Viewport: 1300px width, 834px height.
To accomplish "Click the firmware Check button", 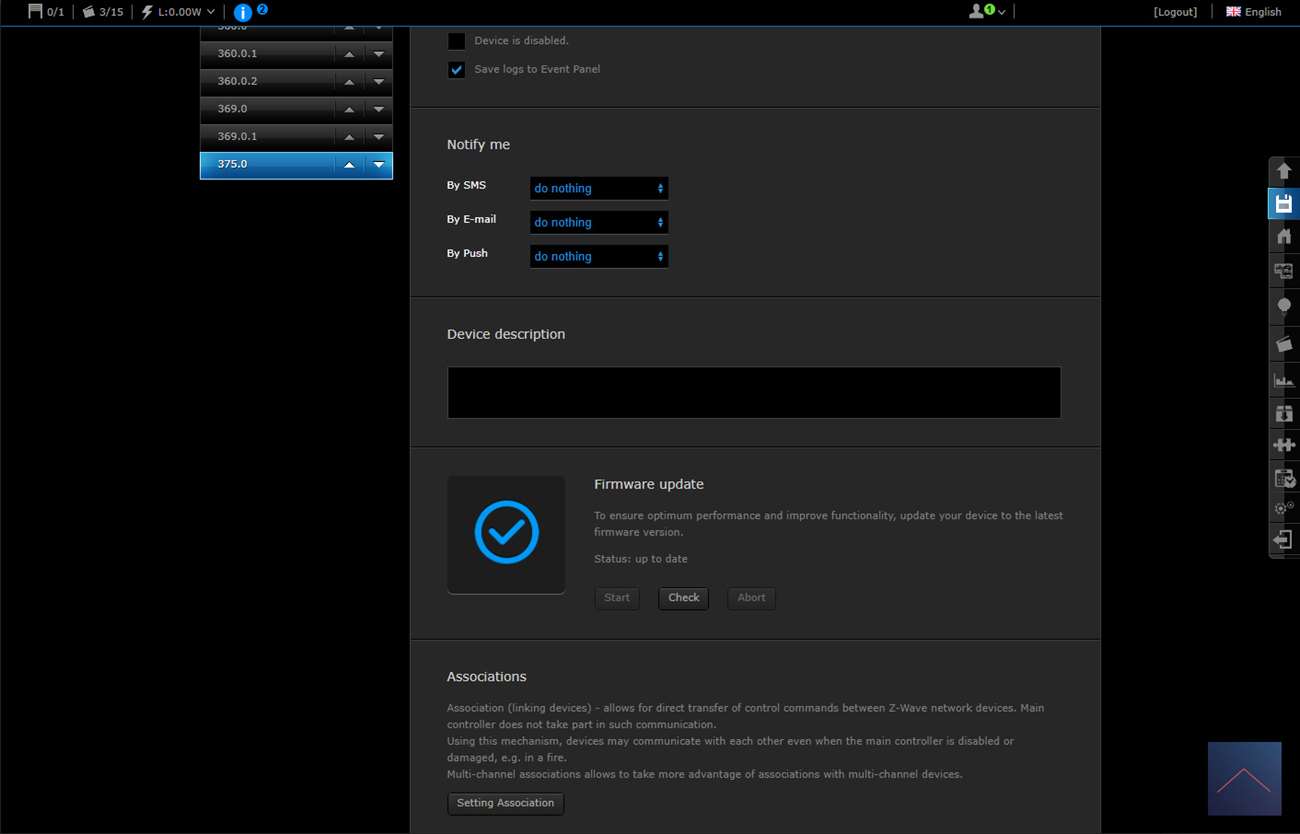I will 683,598.
